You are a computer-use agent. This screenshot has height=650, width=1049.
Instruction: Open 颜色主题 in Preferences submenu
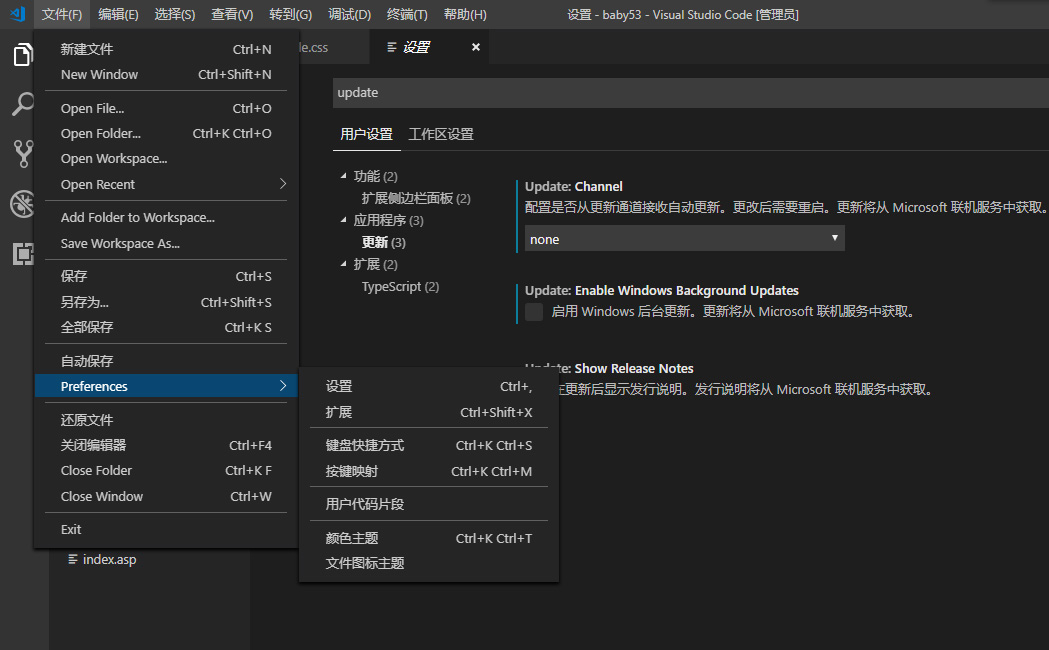(428, 538)
